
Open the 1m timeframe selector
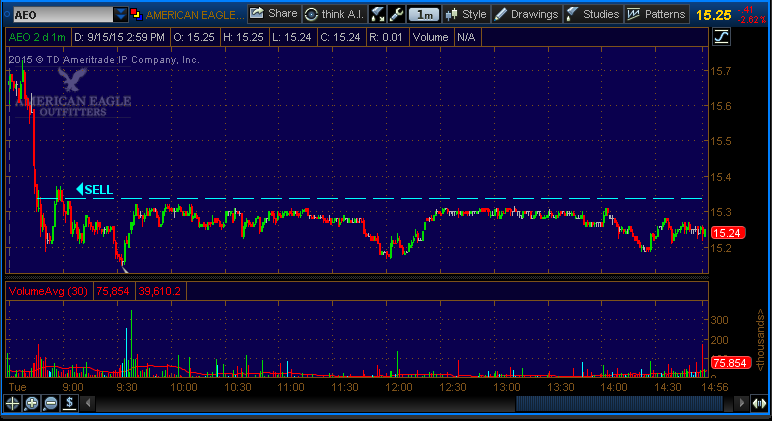point(424,14)
